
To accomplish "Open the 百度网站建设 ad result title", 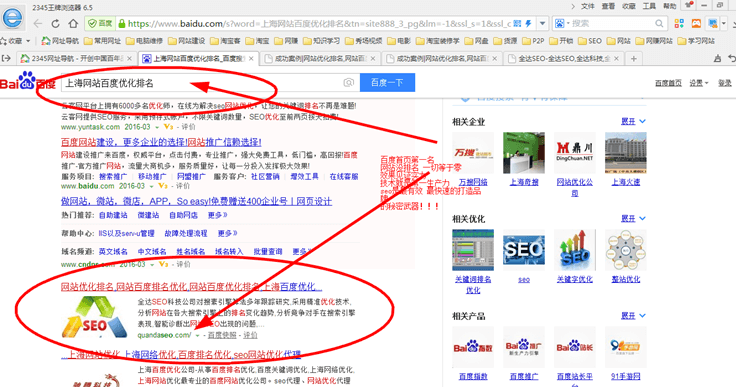I will click(x=161, y=142).
